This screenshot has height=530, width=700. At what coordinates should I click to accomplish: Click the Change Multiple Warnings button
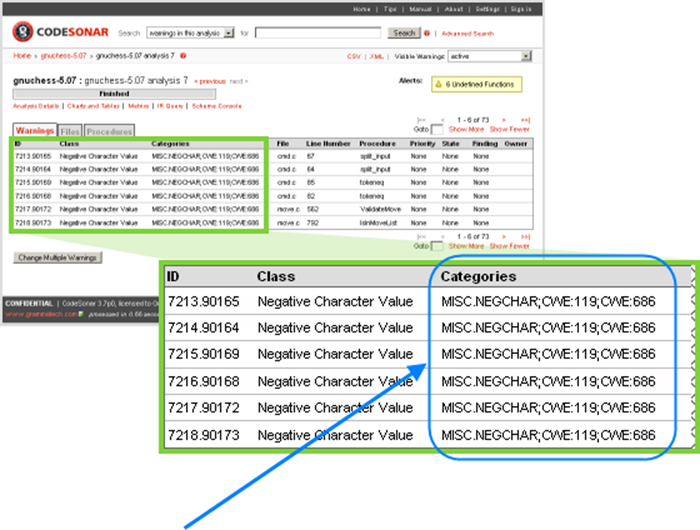click(58, 258)
